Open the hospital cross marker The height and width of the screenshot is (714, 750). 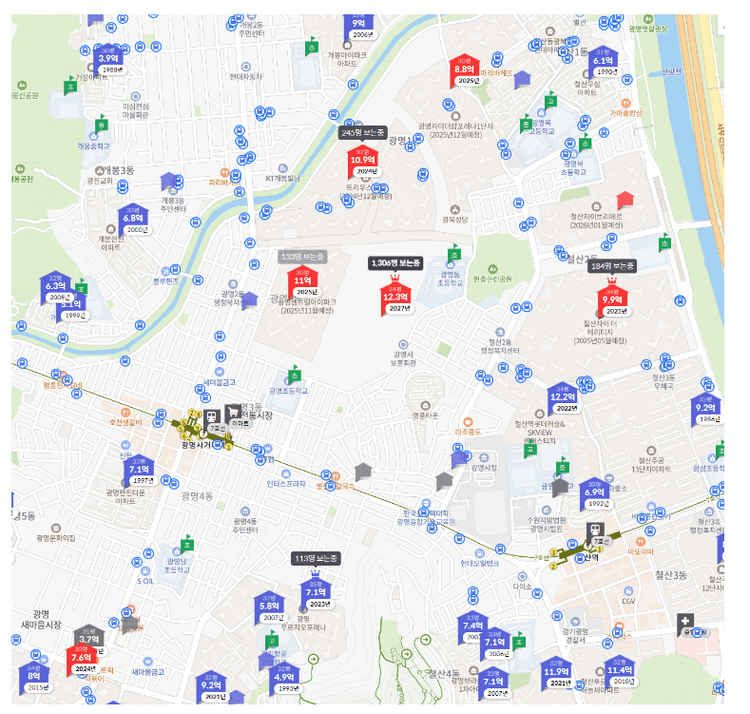(685, 621)
